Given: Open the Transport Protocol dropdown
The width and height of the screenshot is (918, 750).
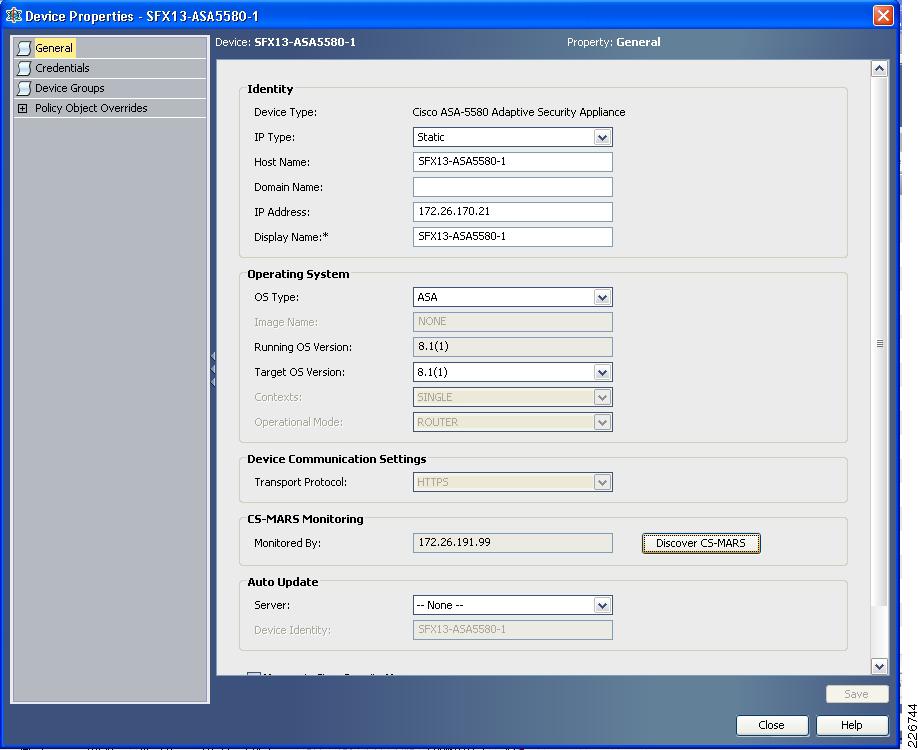Looking at the screenshot, I should (x=602, y=482).
